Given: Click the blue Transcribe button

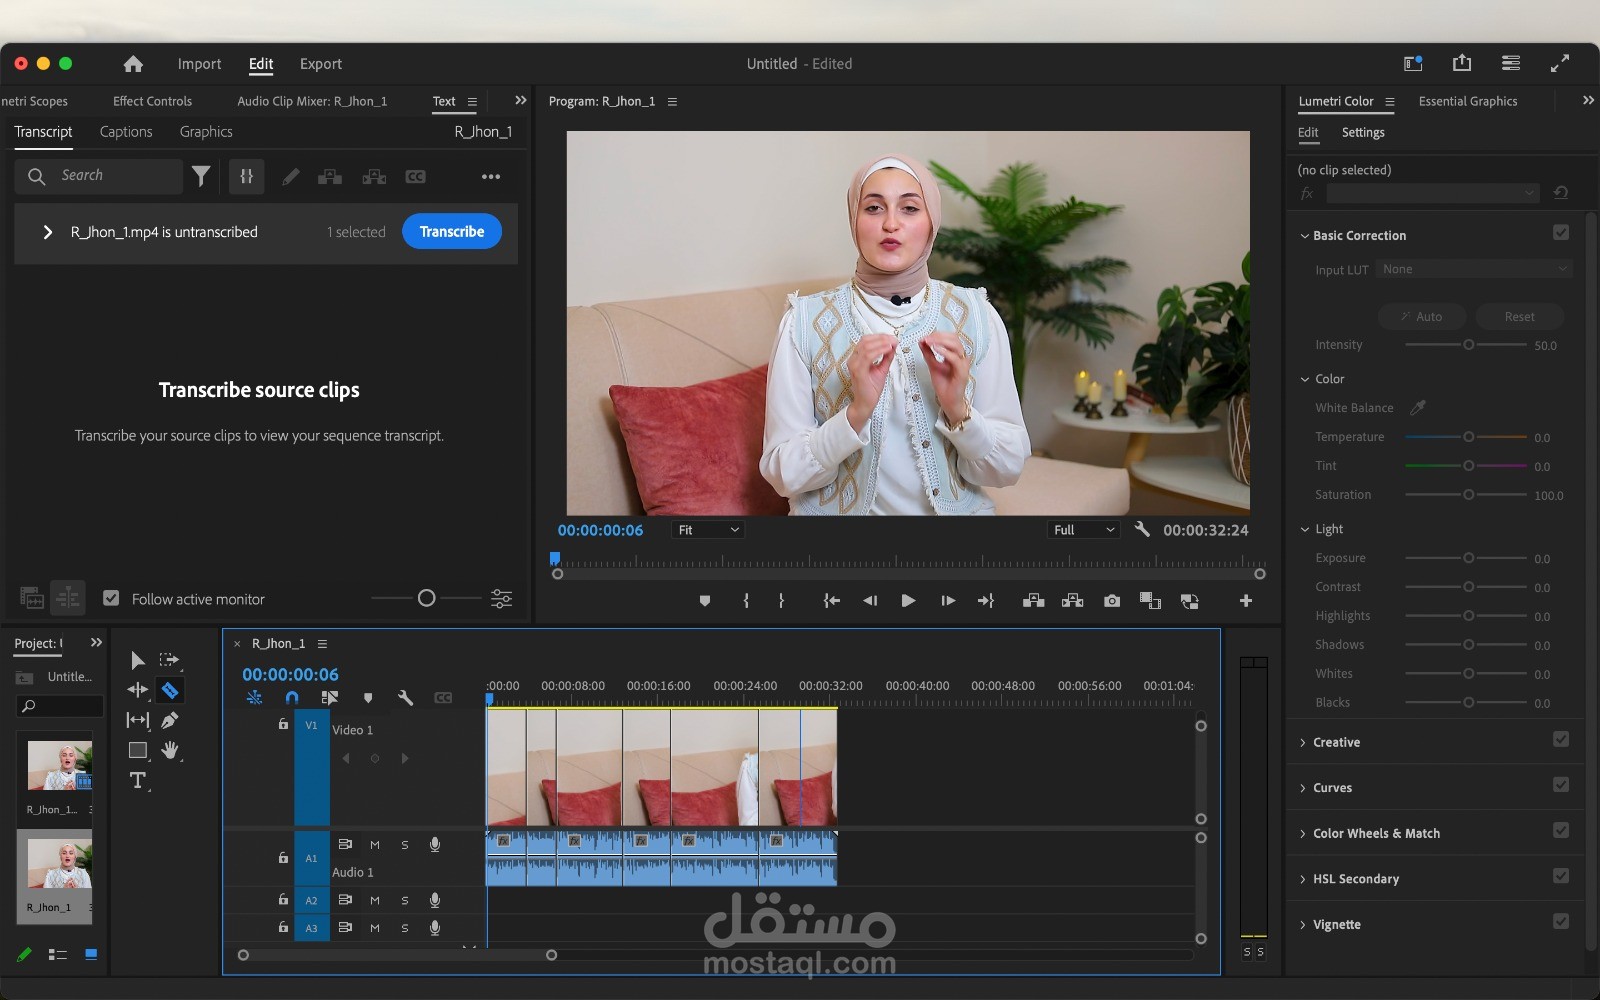Looking at the screenshot, I should [x=452, y=231].
